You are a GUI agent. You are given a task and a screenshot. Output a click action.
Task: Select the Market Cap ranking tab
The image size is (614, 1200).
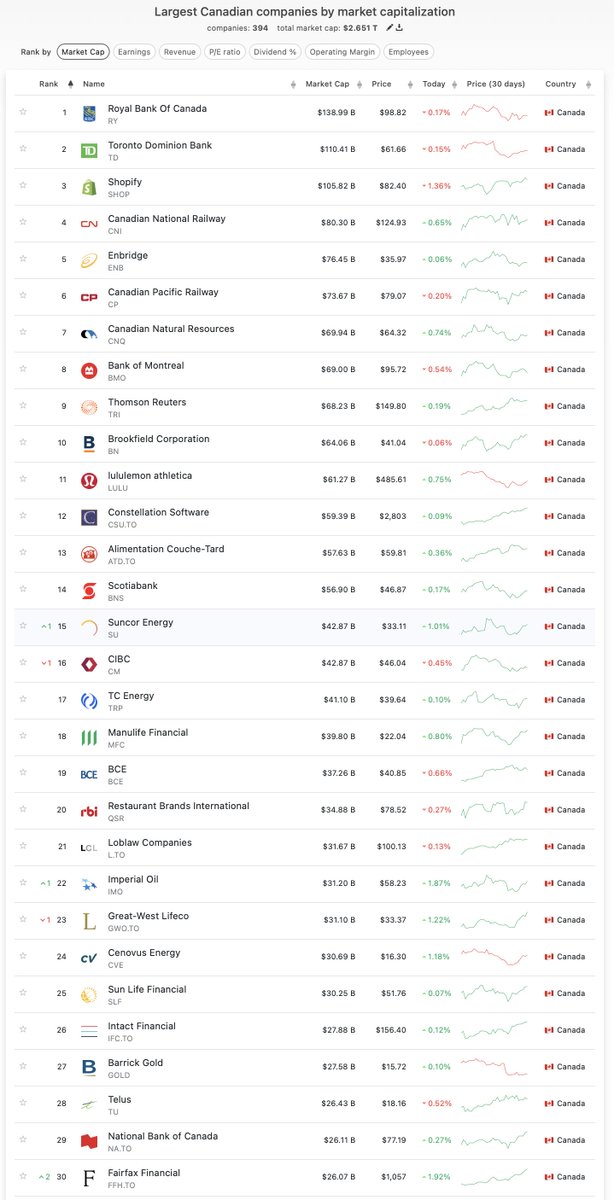click(82, 51)
